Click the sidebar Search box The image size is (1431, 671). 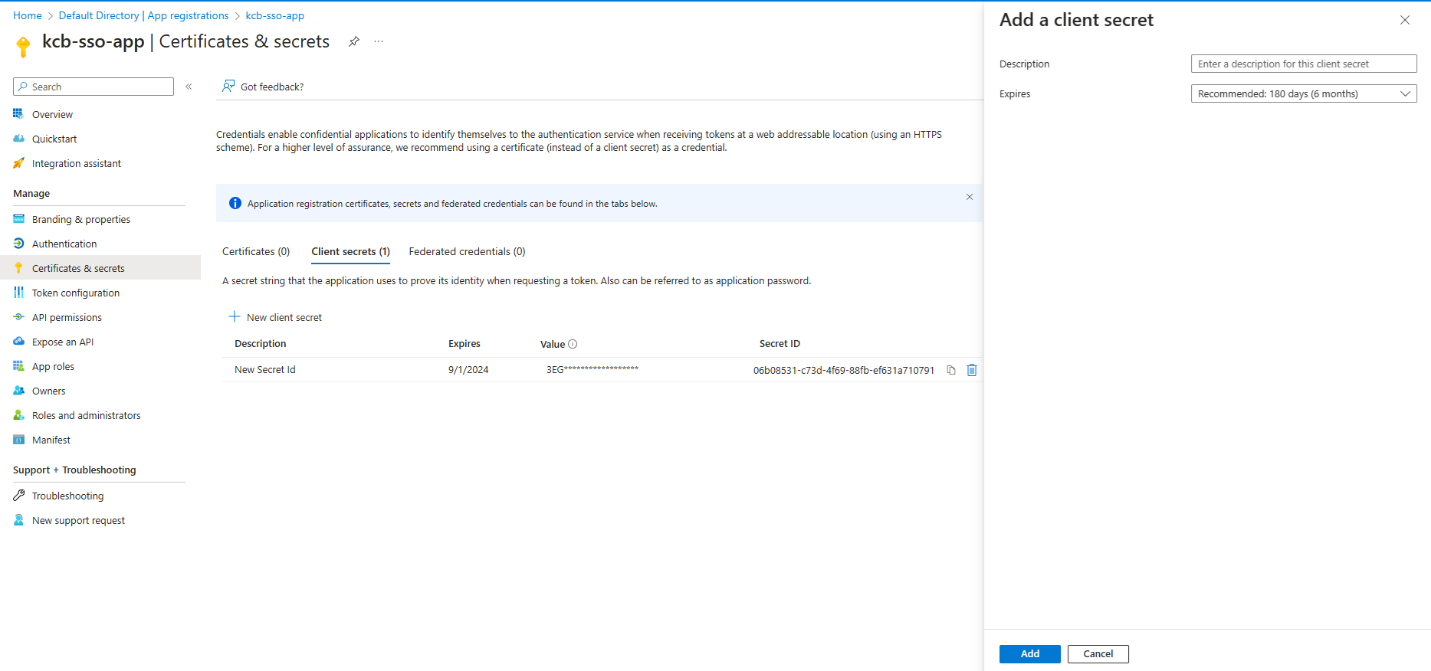(93, 87)
